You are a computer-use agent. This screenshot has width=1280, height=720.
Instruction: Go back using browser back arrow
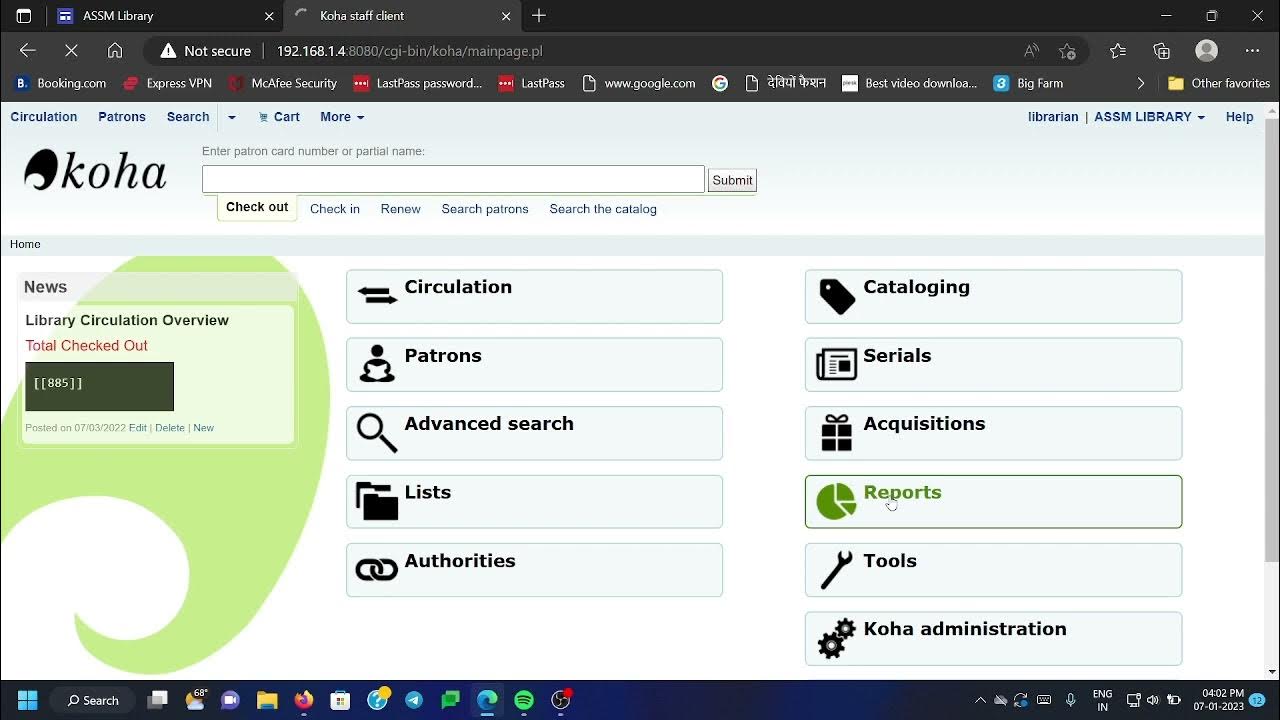(28, 51)
